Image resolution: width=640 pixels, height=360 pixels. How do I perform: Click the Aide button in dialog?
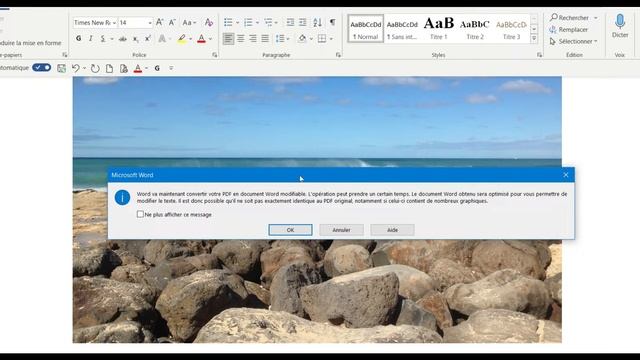[x=392, y=230]
